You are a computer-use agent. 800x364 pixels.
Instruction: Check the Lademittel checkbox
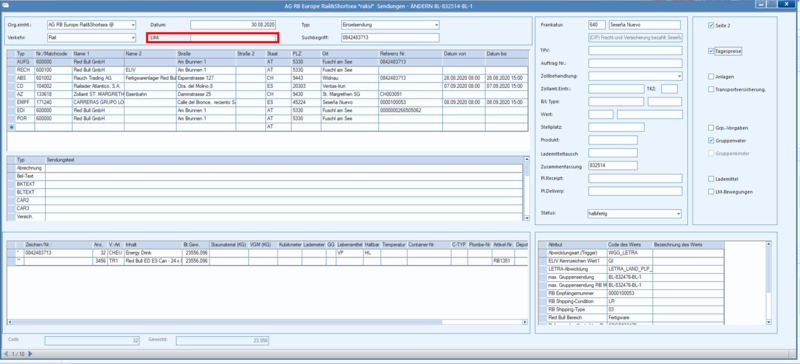click(x=711, y=179)
